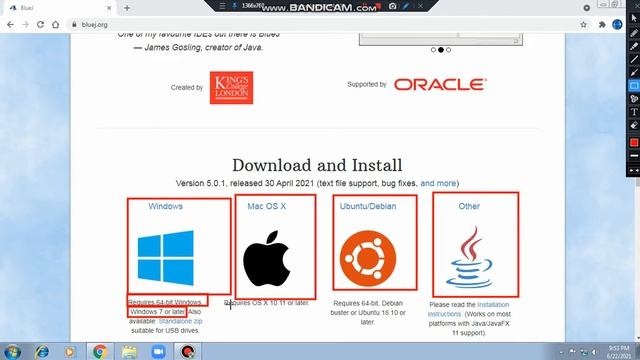Open File Explorer from taskbar

[129, 352]
